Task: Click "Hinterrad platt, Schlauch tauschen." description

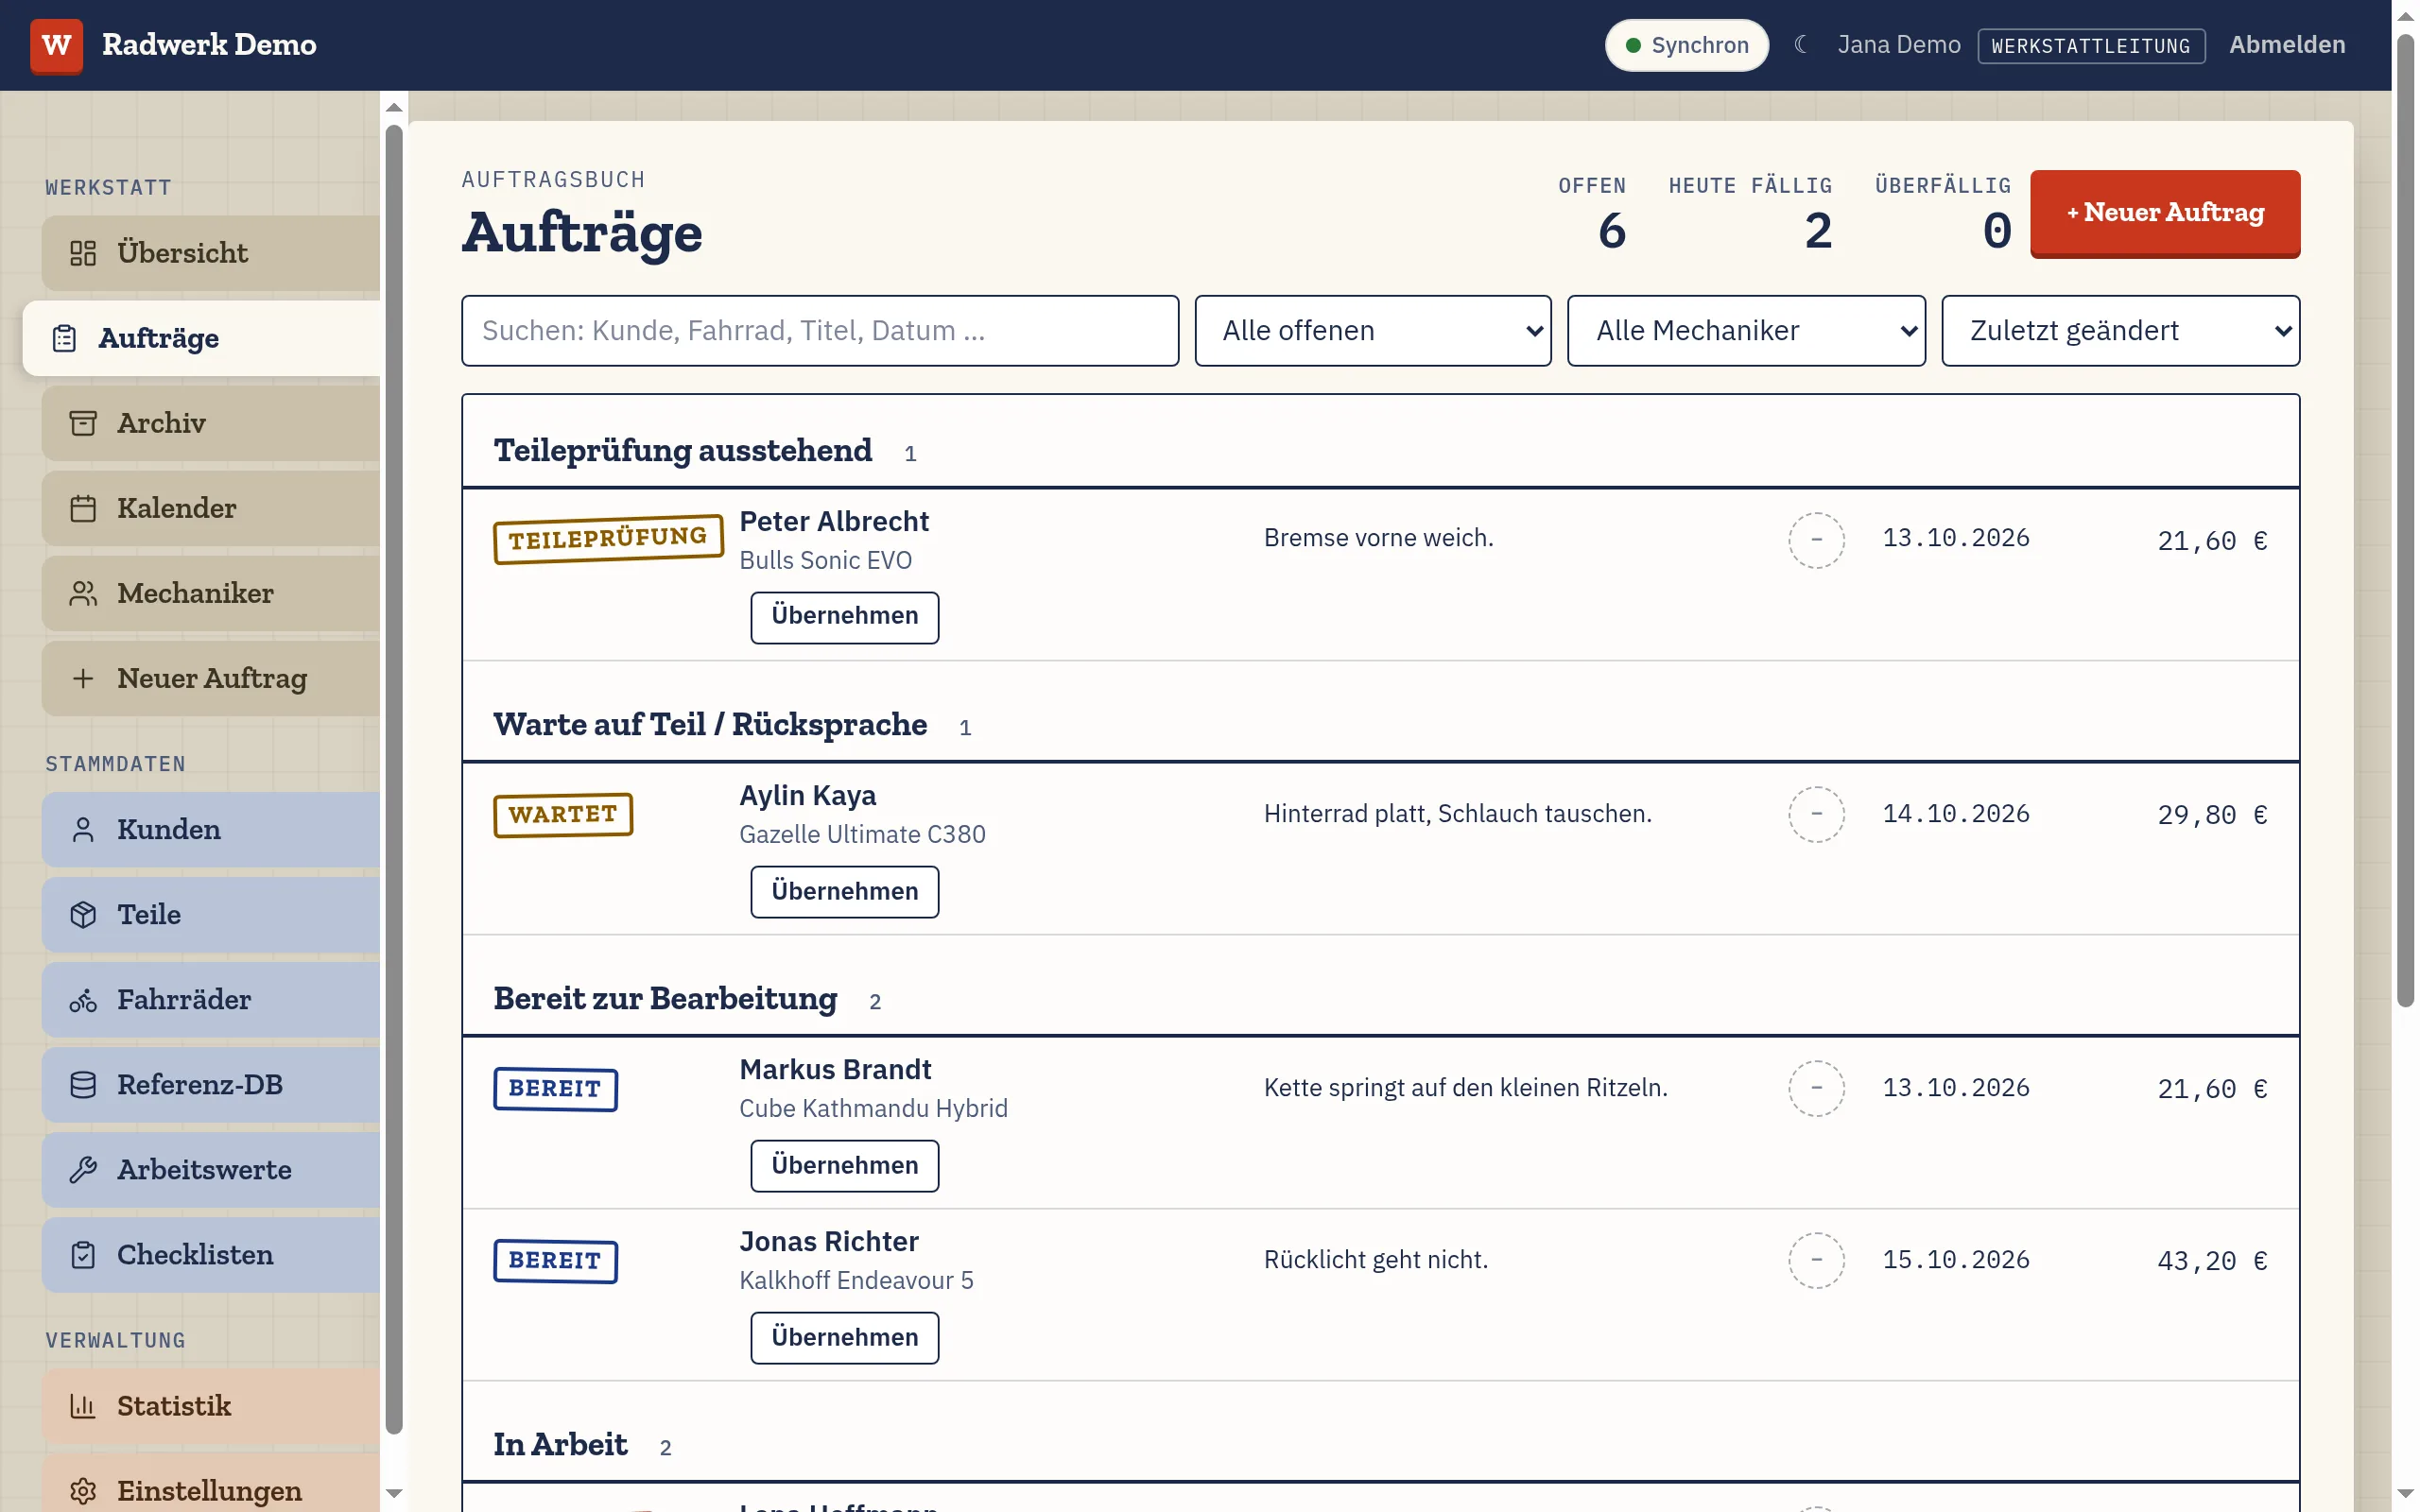Action: pyautogui.click(x=1457, y=814)
